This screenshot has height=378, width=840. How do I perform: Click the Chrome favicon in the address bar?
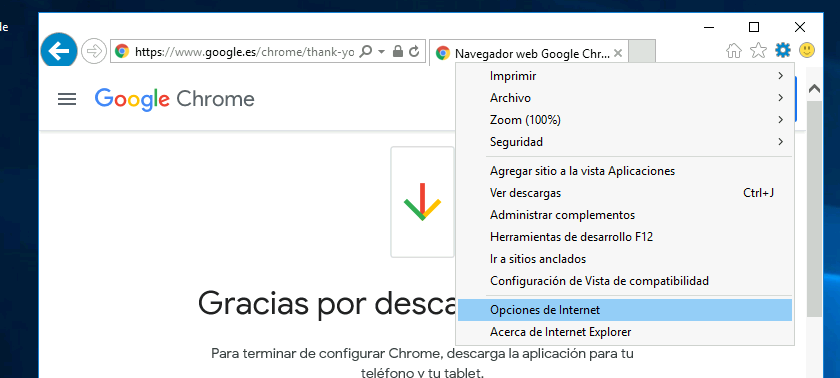click(122, 51)
